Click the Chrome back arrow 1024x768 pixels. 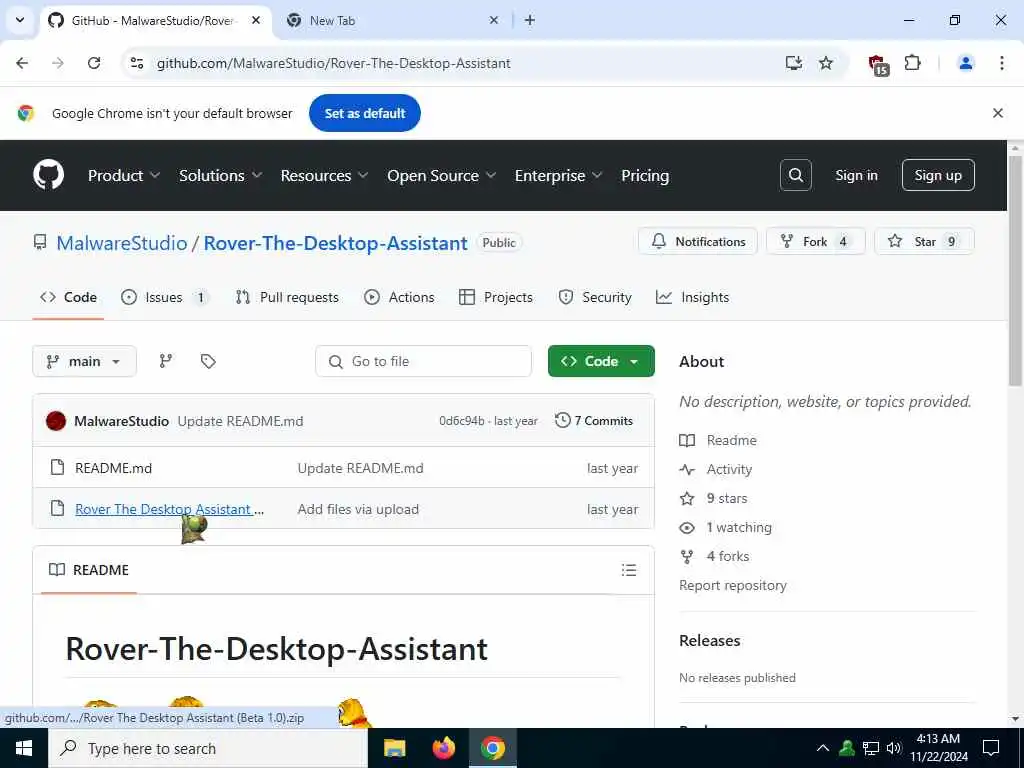[22, 63]
